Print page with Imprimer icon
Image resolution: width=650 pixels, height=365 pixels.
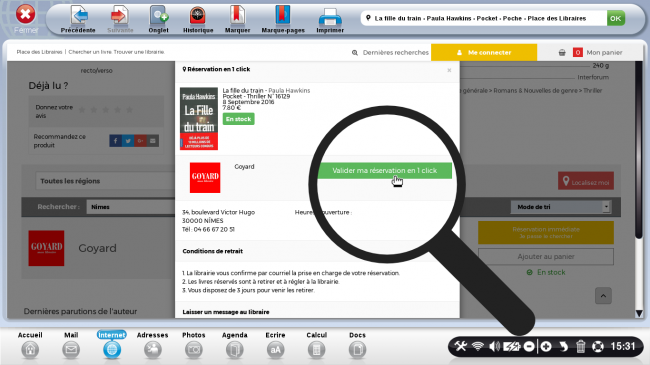330,17
